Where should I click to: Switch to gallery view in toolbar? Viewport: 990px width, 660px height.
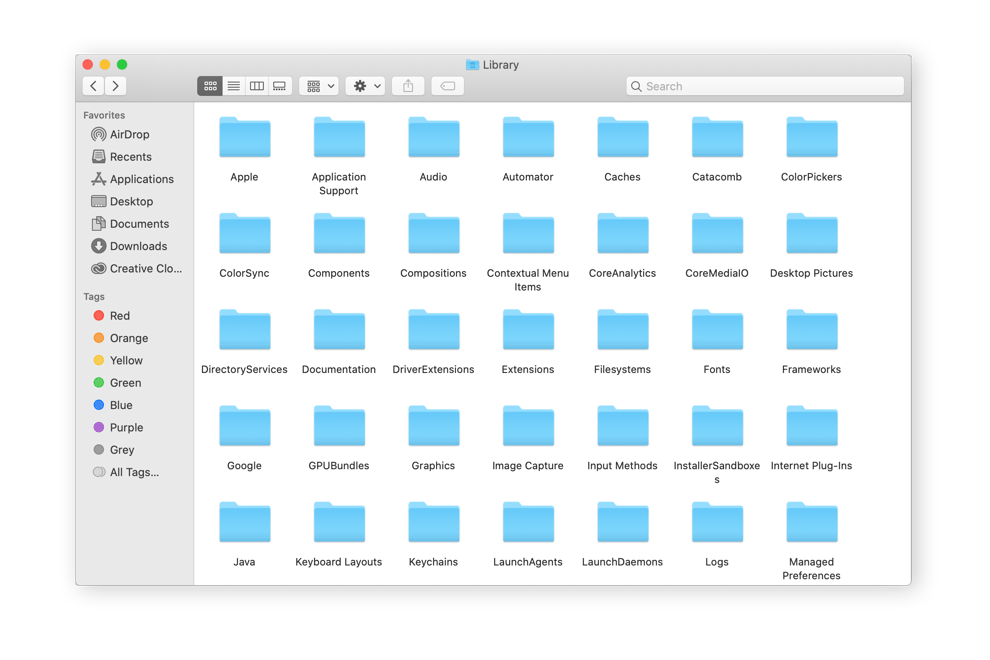pyautogui.click(x=279, y=86)
